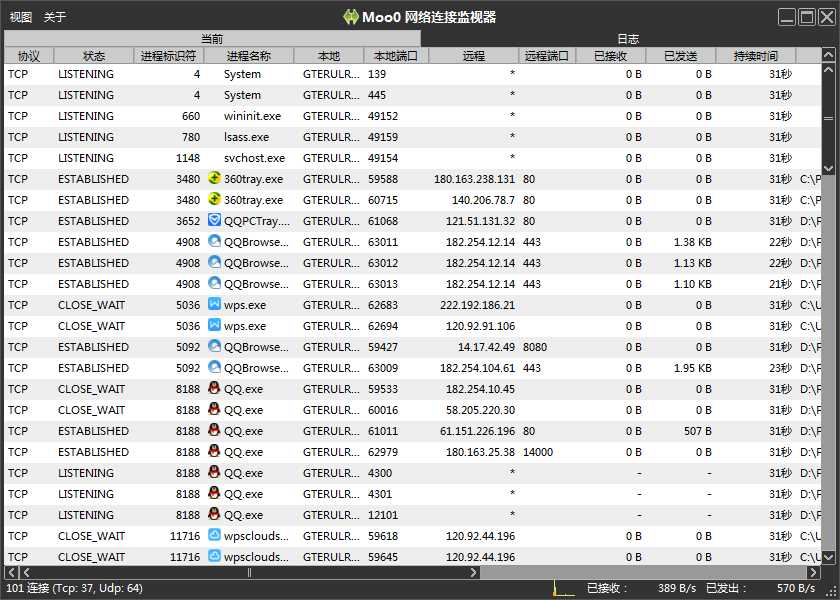Select System row with port 139
Image resolution: width=840 pixels, height=600 pixels.
tap(412, 74)
